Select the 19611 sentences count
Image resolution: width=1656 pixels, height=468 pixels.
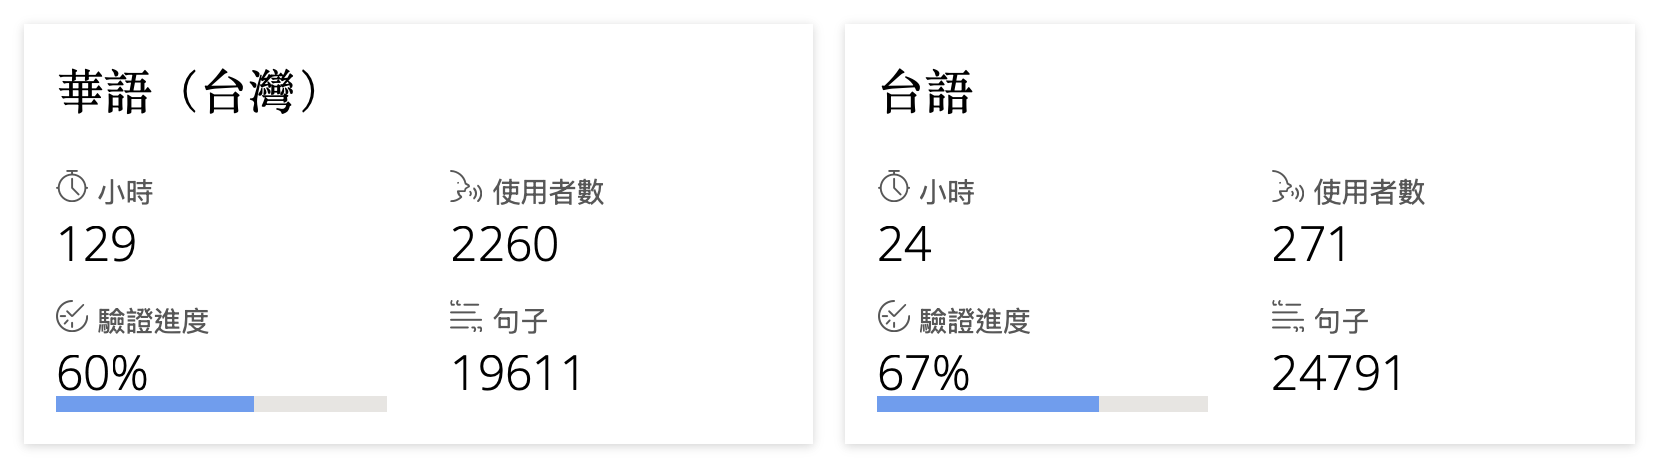coord(518,374)
